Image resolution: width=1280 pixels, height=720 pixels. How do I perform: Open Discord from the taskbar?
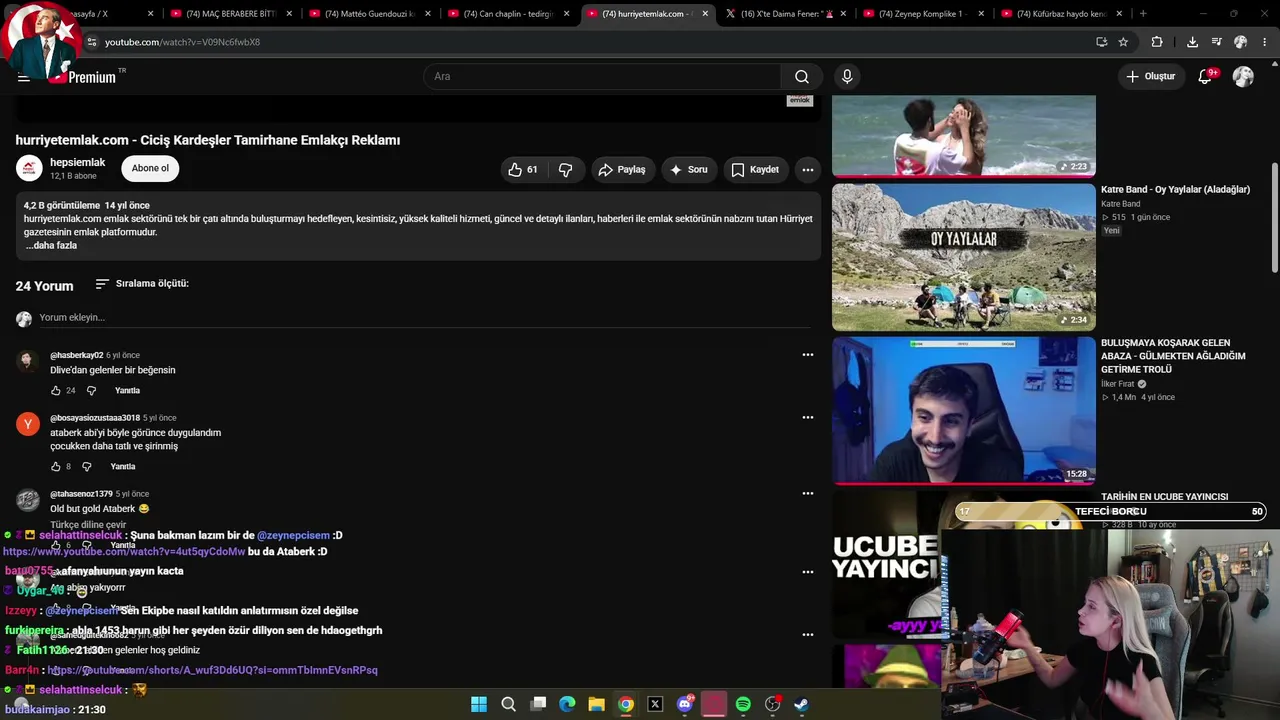point(685,704)
